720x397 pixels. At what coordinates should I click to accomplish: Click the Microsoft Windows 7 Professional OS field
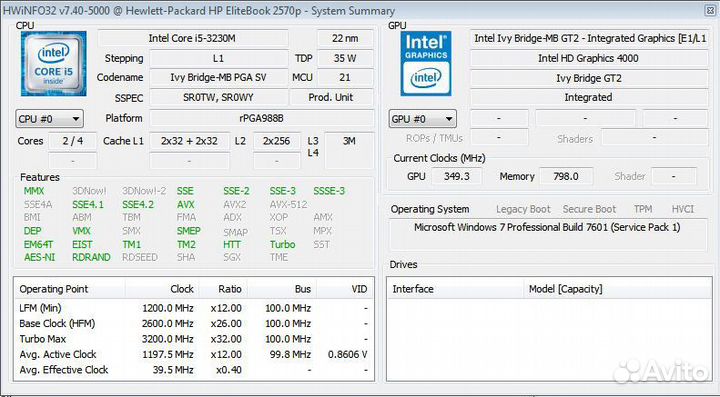point(547,234)
